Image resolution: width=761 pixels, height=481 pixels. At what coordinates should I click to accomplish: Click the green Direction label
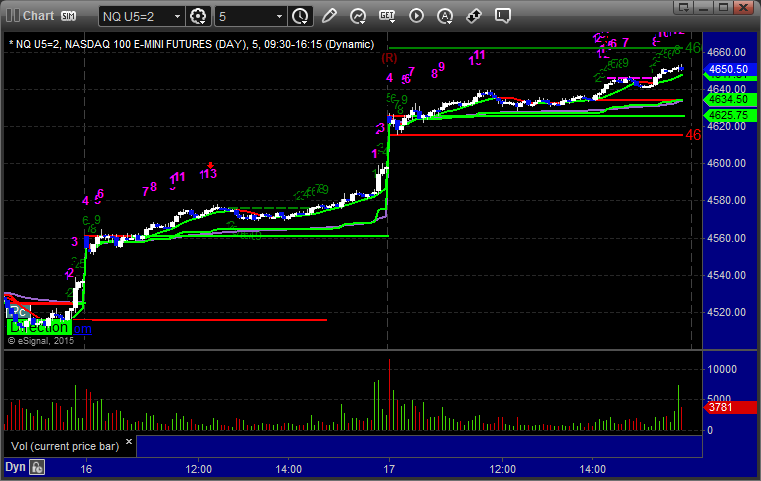(39, 327)
